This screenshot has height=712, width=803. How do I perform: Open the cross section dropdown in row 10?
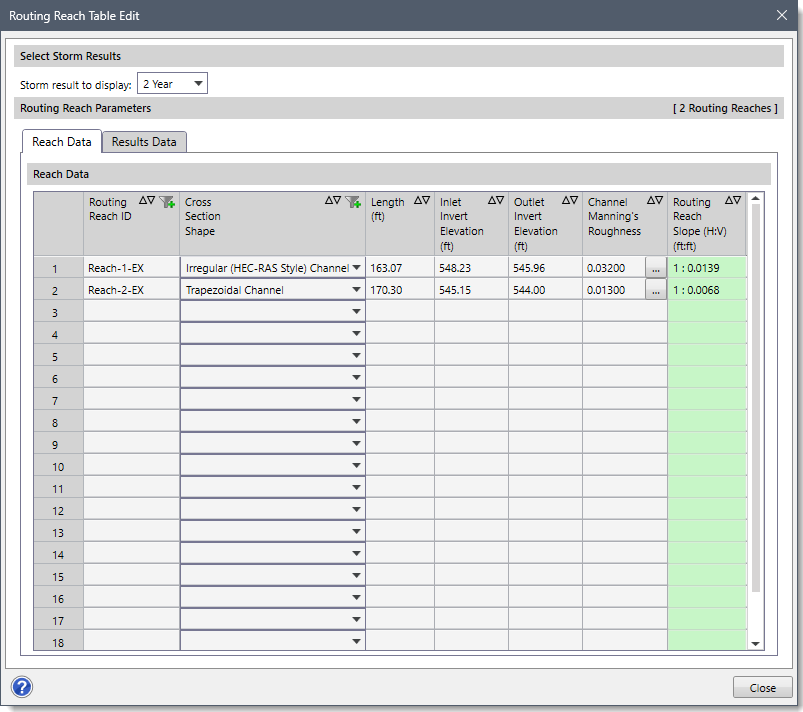pos(356,466)
